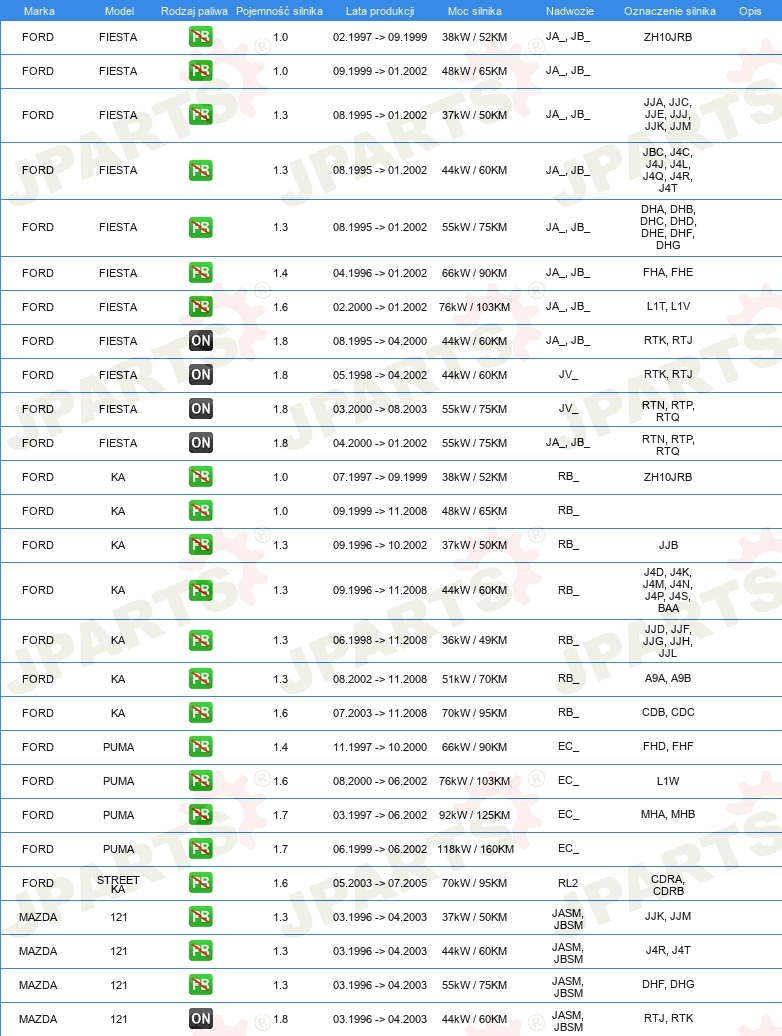Click the diesel ON icon in the Fiesta 04.2000 -> 01.2002 row
Viewport: 782px width, 1036px height.
201,443
